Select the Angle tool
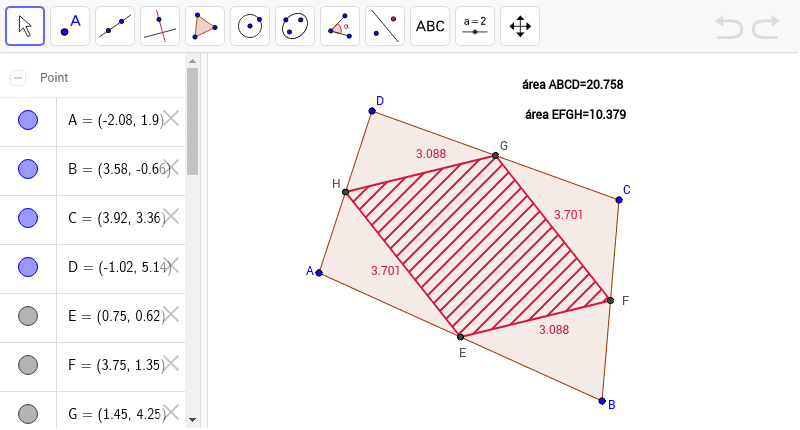Viewport: 800px width, 430px height. click(340, 26)
